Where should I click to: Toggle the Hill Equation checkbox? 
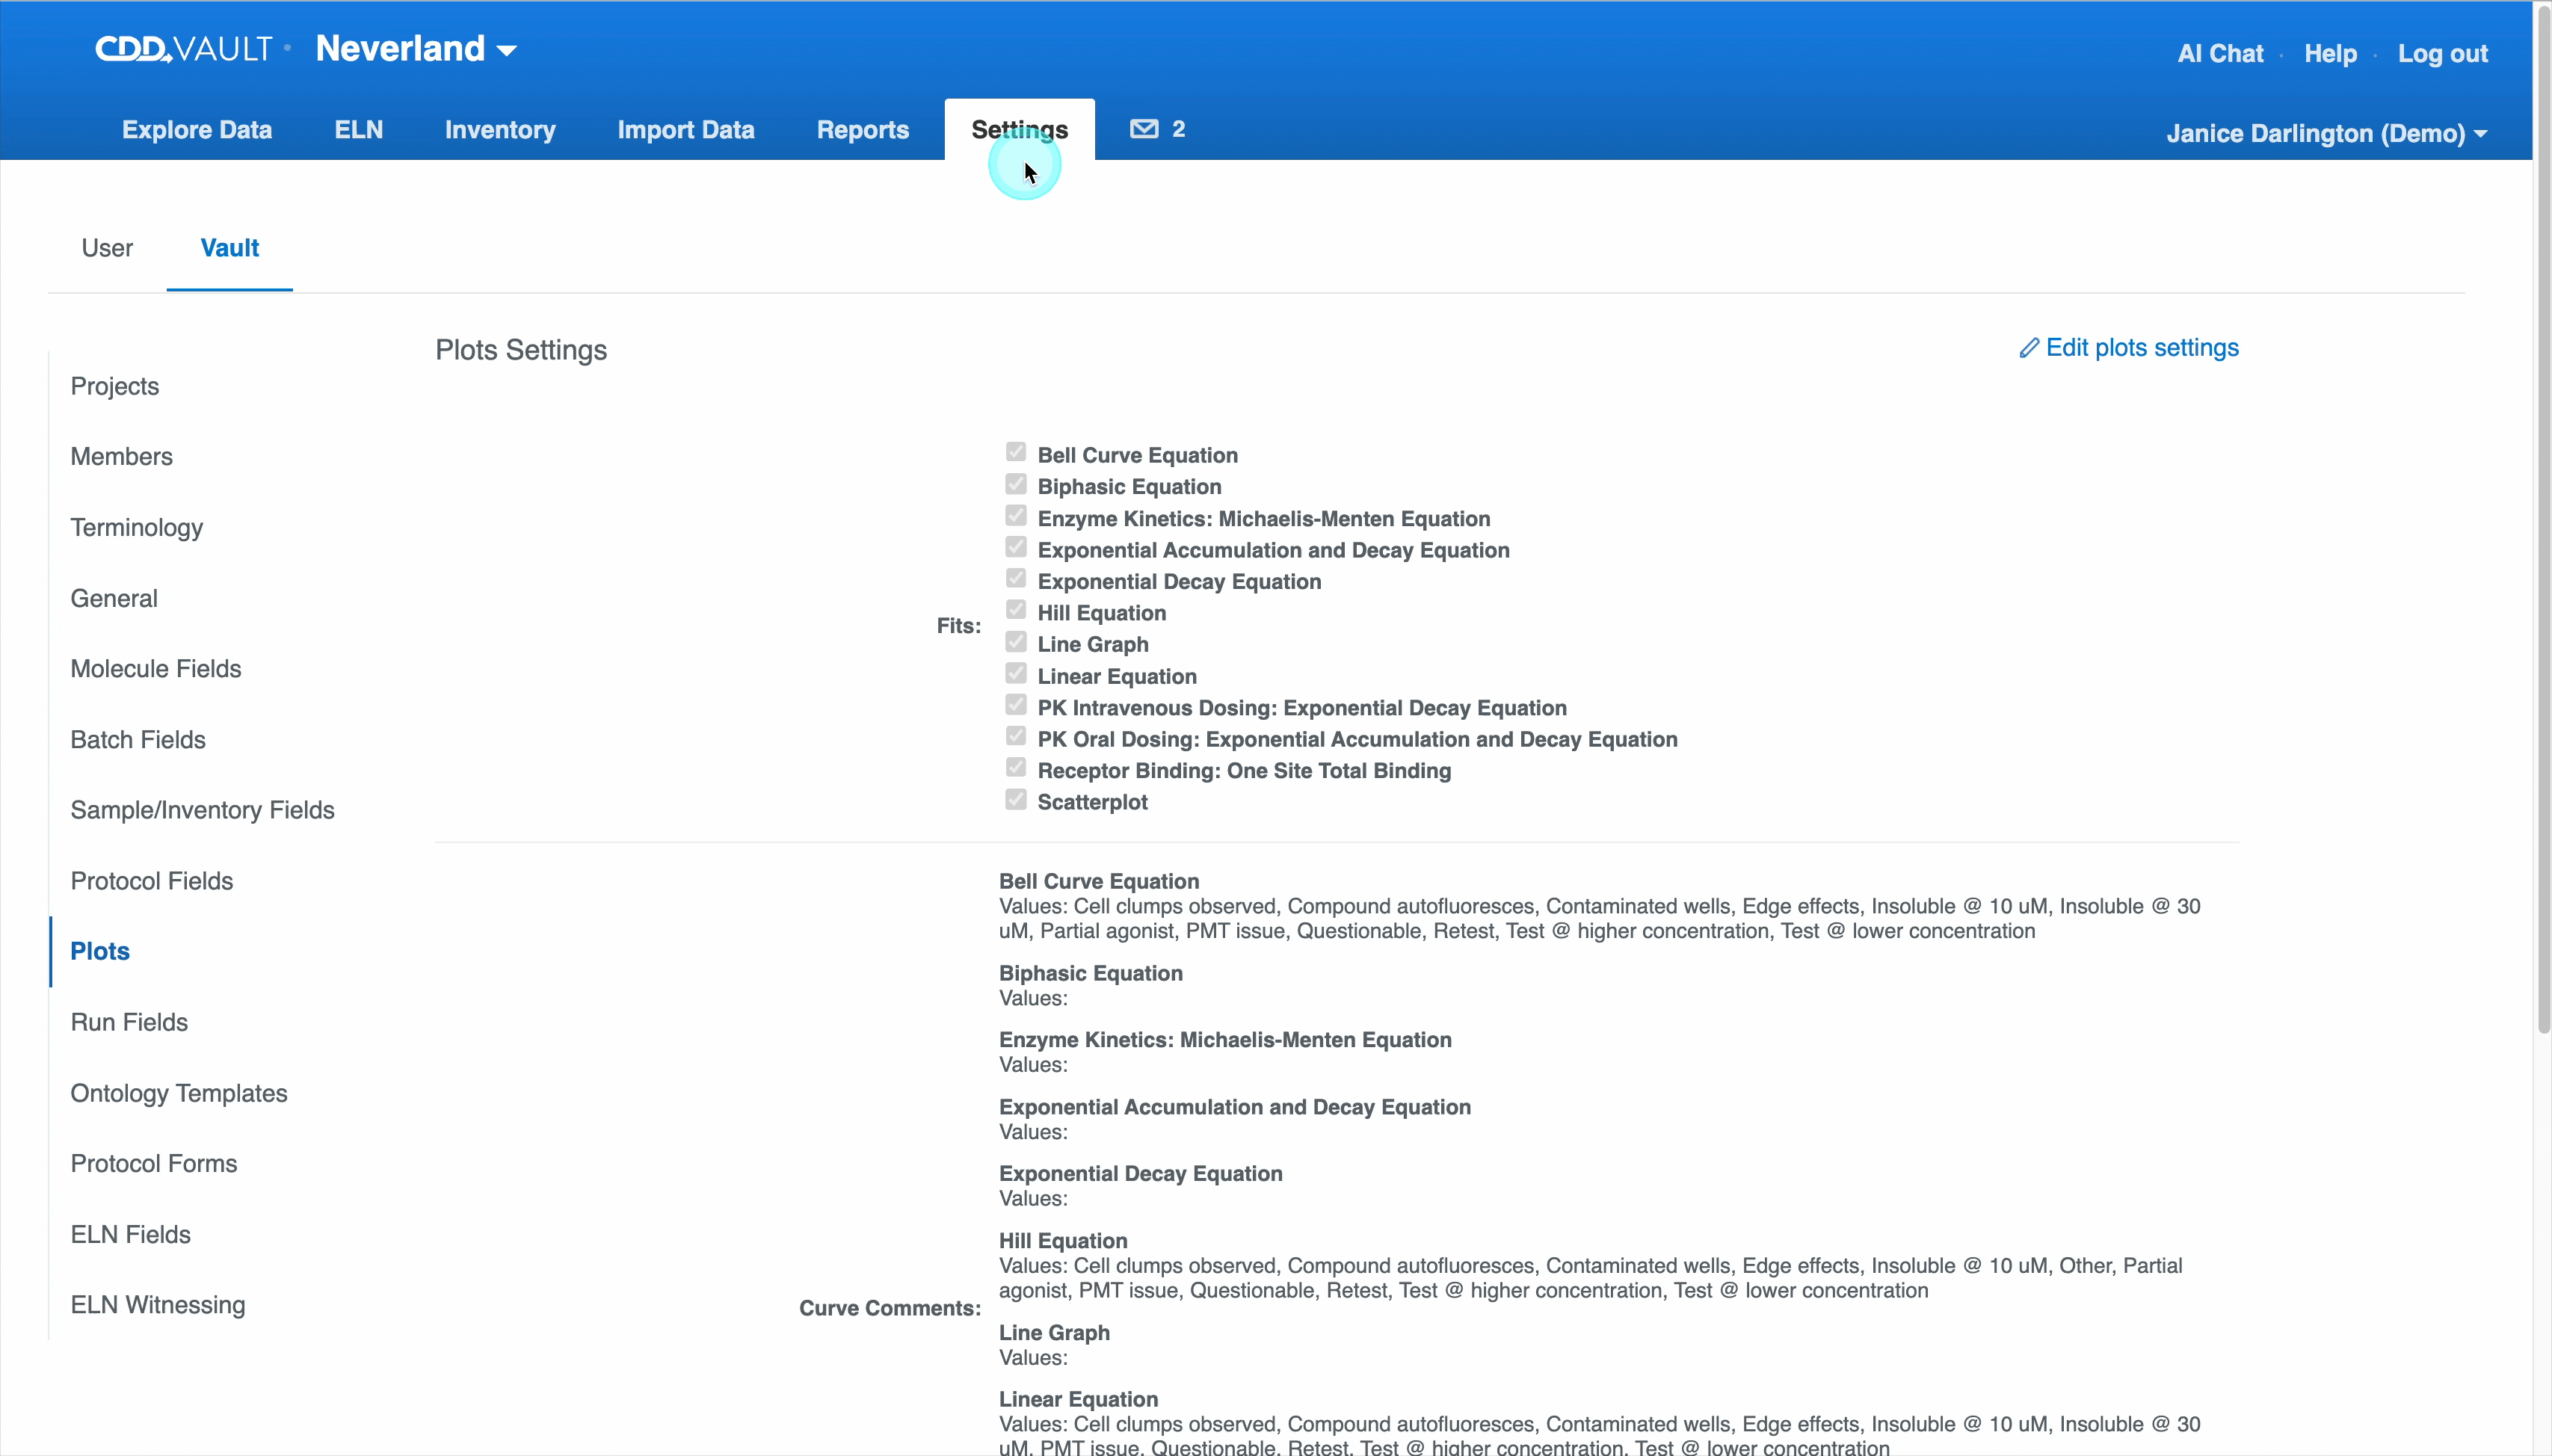(1016, 610)
